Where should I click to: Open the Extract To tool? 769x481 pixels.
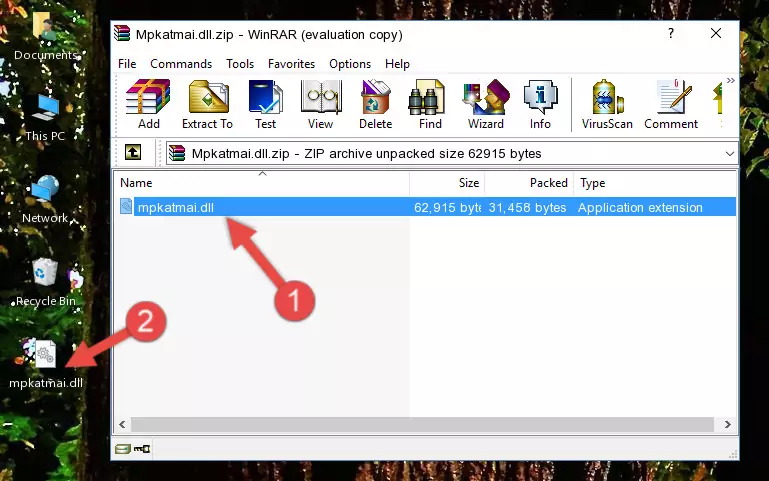tap(207, 104)
